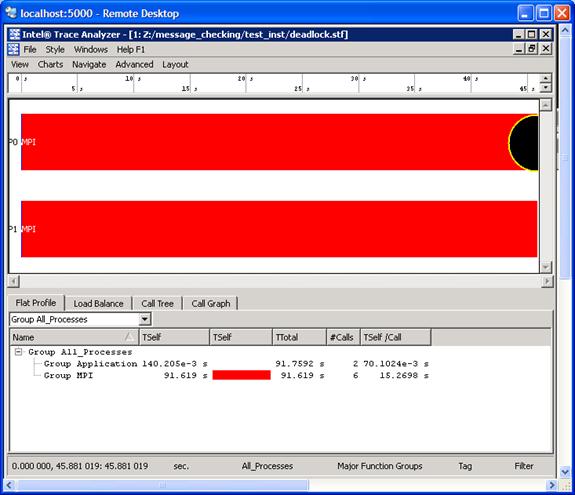Click the 15.2698 s TSelf /Call value
The height and width of the screenshot is (495, 575).
(404, 375)
